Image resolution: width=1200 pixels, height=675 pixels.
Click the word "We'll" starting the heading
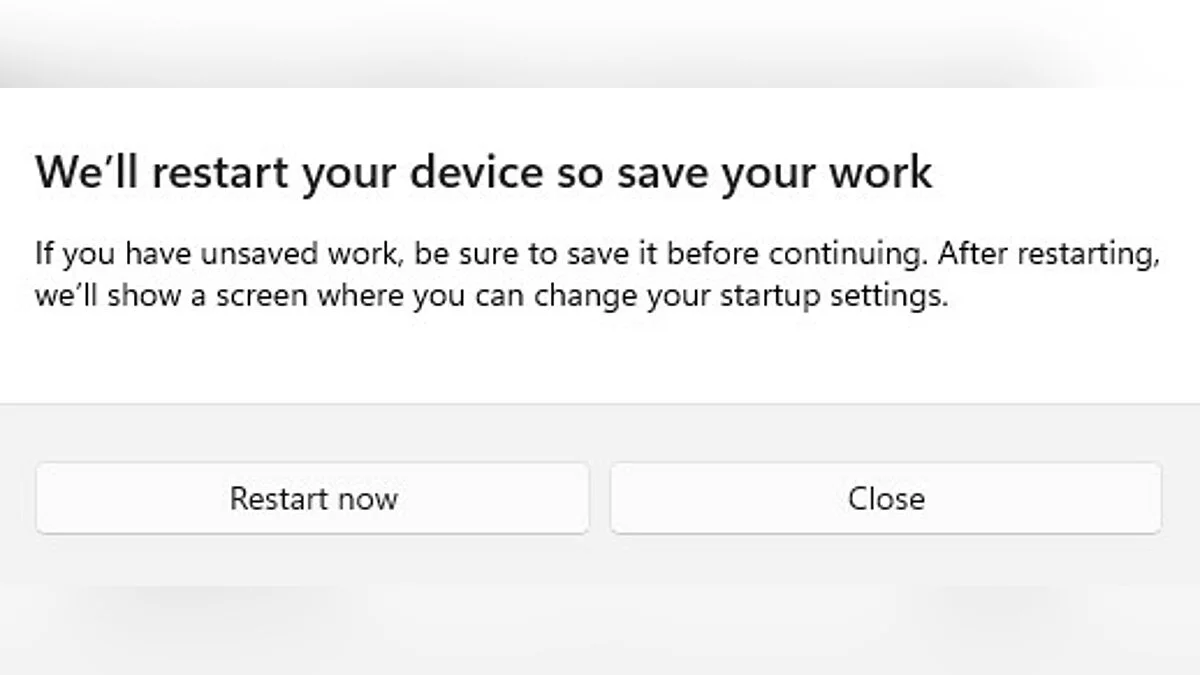(x=79, y=172)
